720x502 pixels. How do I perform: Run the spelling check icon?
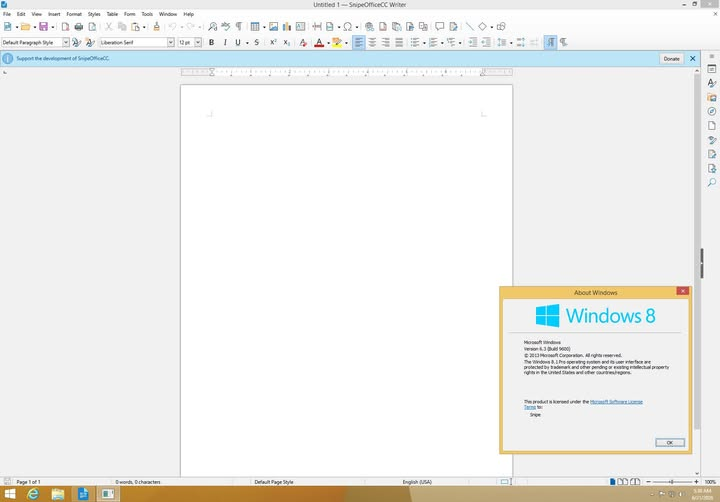[x=225, y=27]
